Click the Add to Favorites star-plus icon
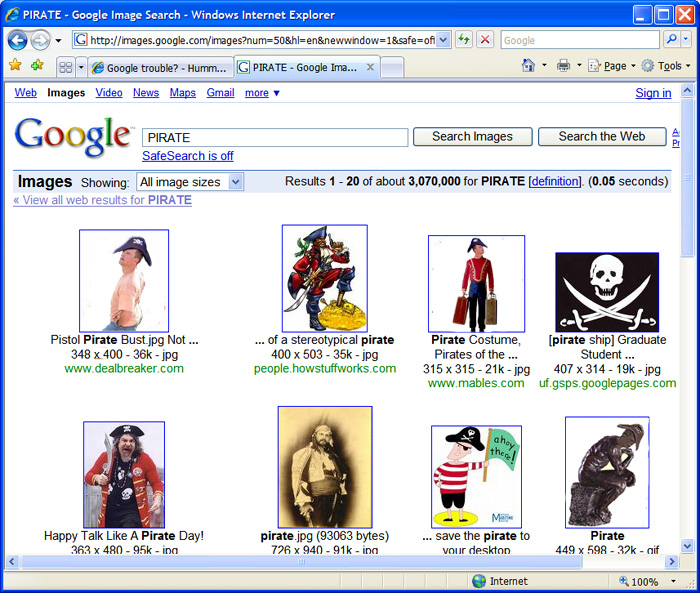This screenshot has height=593, width=700. [x=37, y=65]
